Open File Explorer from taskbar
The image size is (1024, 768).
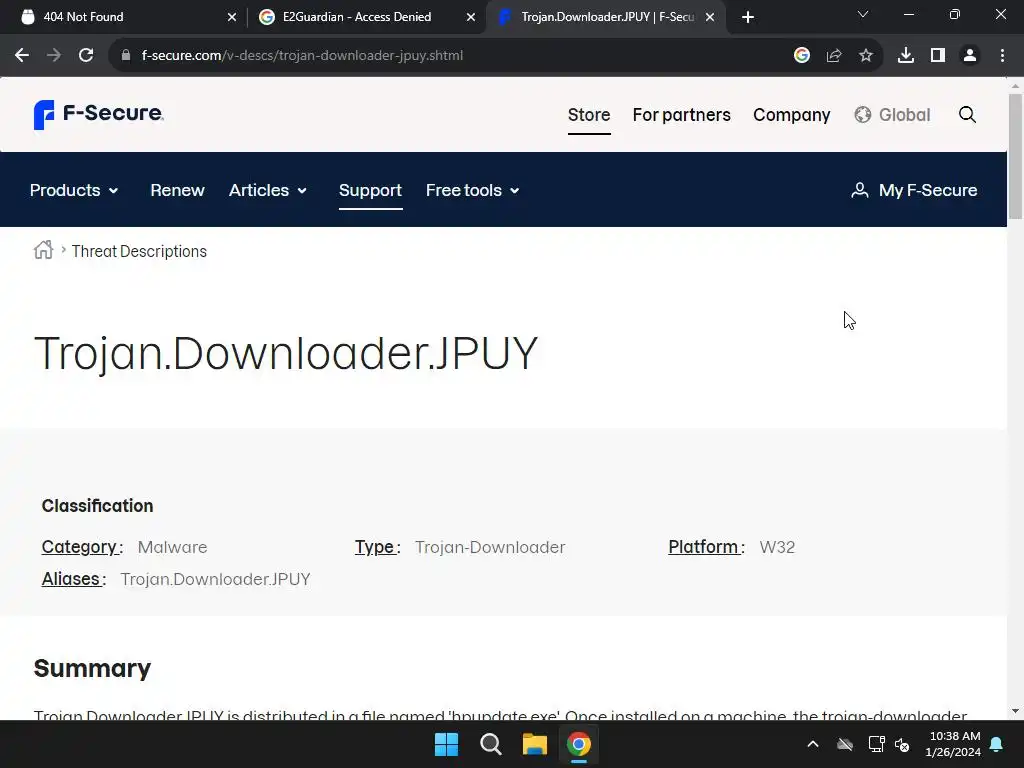(535, 744)
